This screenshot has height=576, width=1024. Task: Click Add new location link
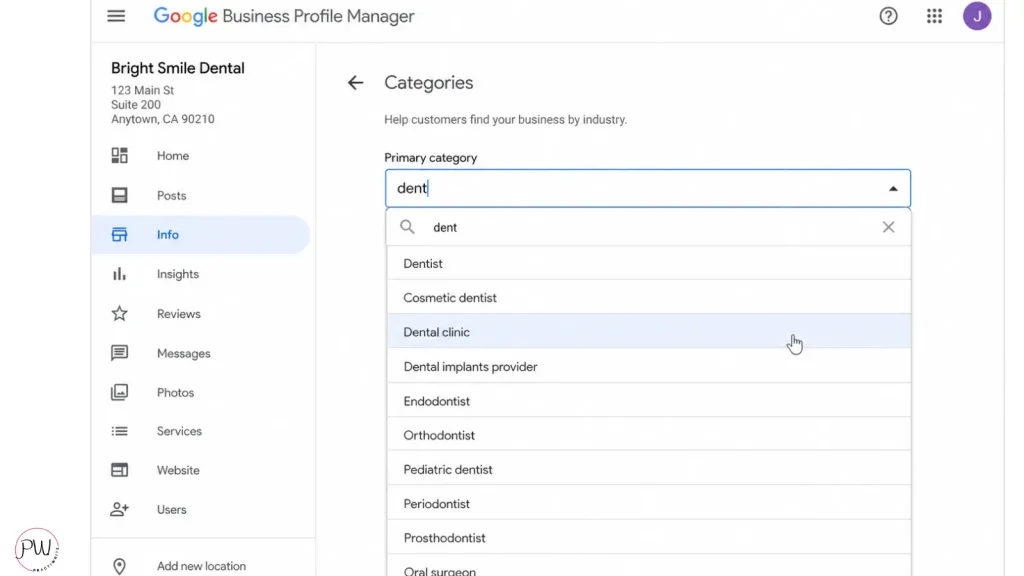[x=201, y=566]
